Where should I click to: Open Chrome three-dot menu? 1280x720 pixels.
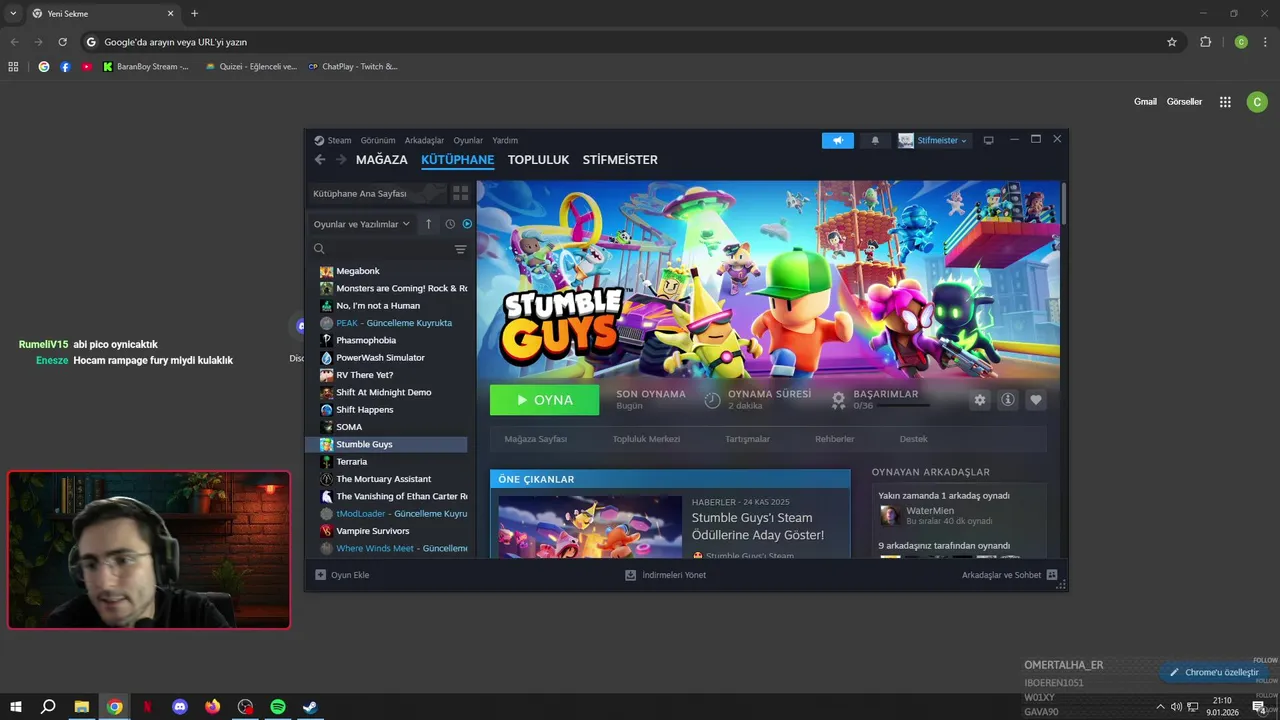click(x=1266, y=42)
